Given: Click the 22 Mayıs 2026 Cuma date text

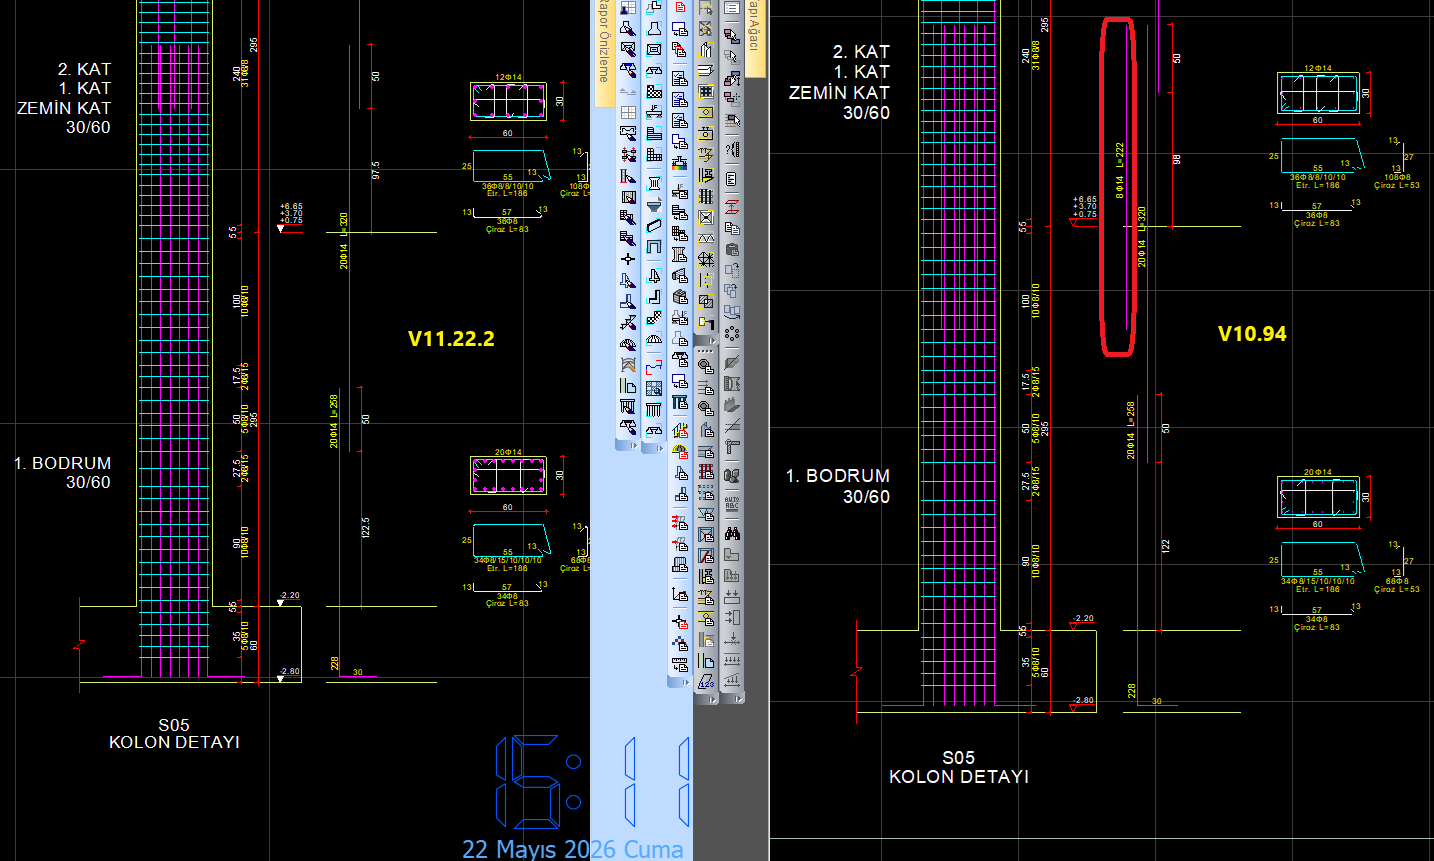Looking at the screenshot, I should (x=572, y=849).
